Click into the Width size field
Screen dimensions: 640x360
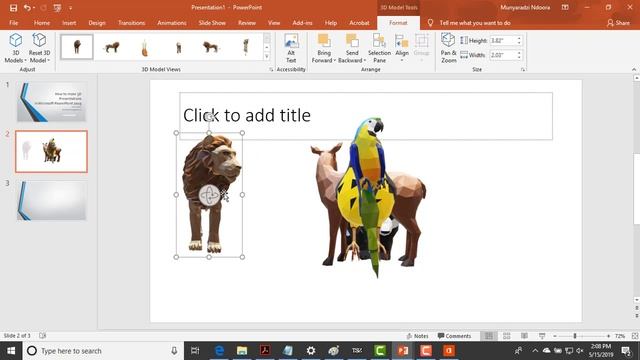coord(503,55)
